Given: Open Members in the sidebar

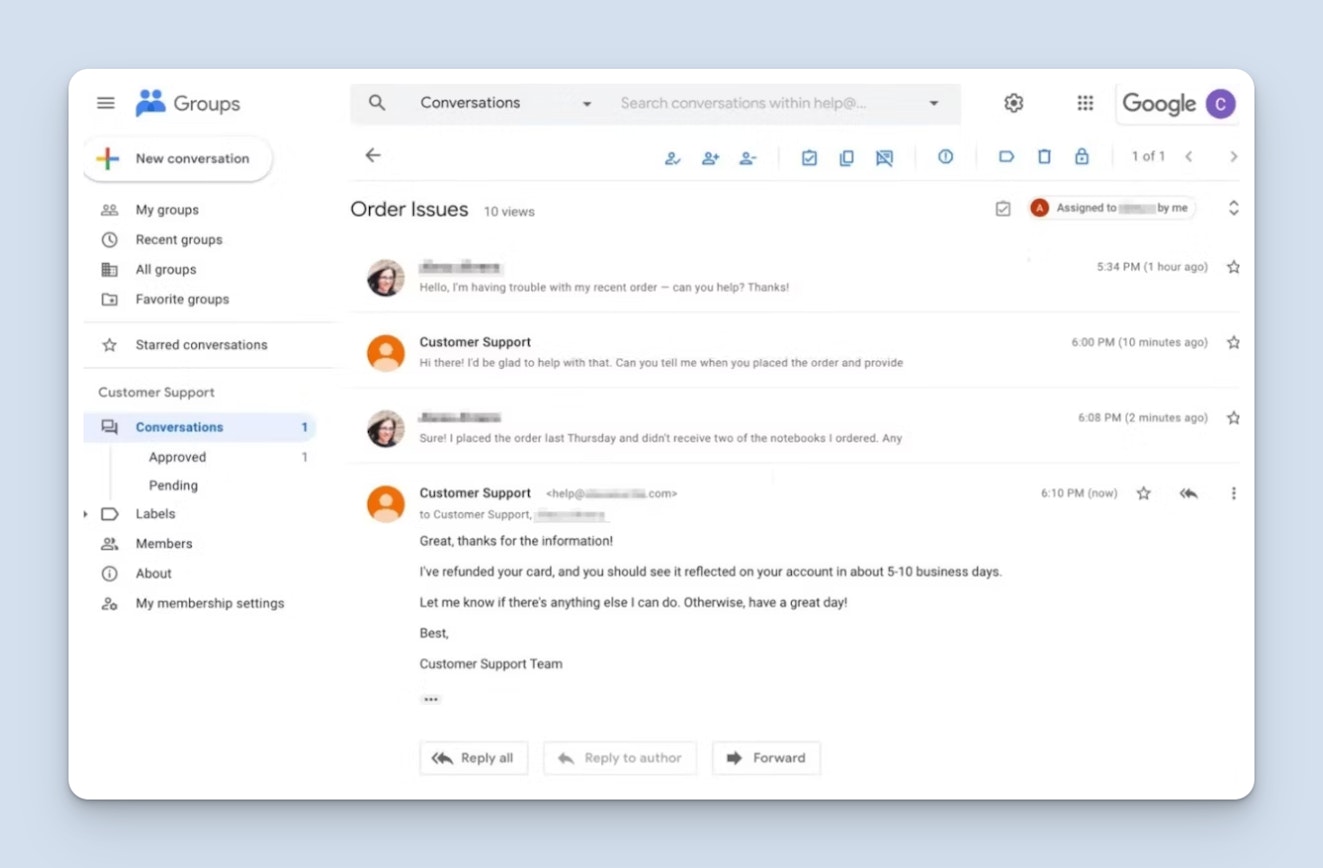Looking at the screenshot, I should (164, 544).
